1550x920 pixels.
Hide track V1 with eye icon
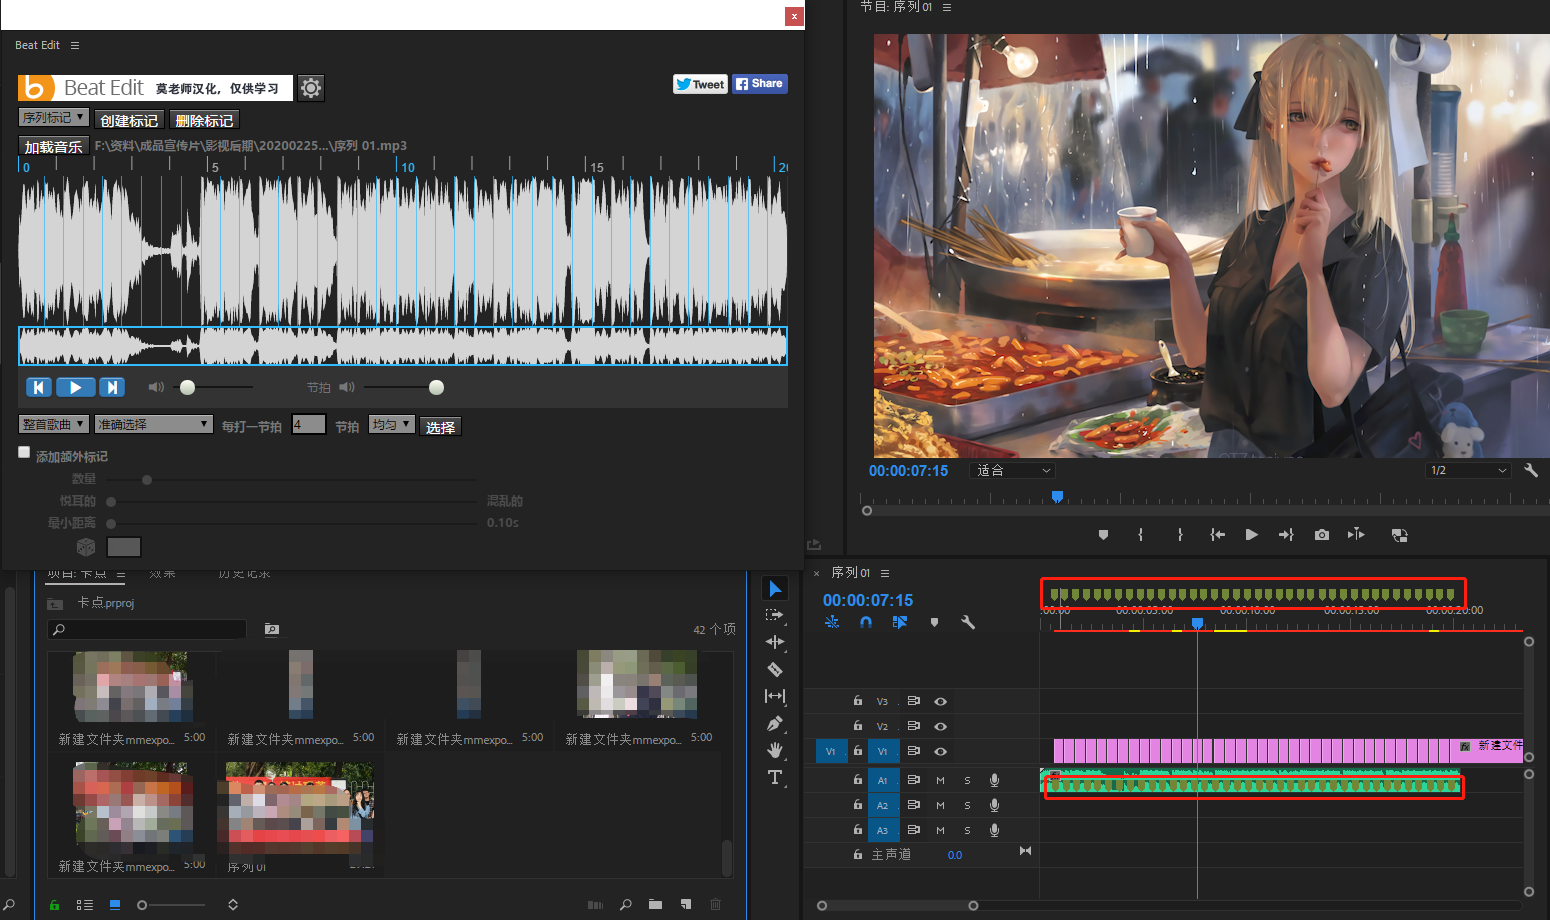940,751
